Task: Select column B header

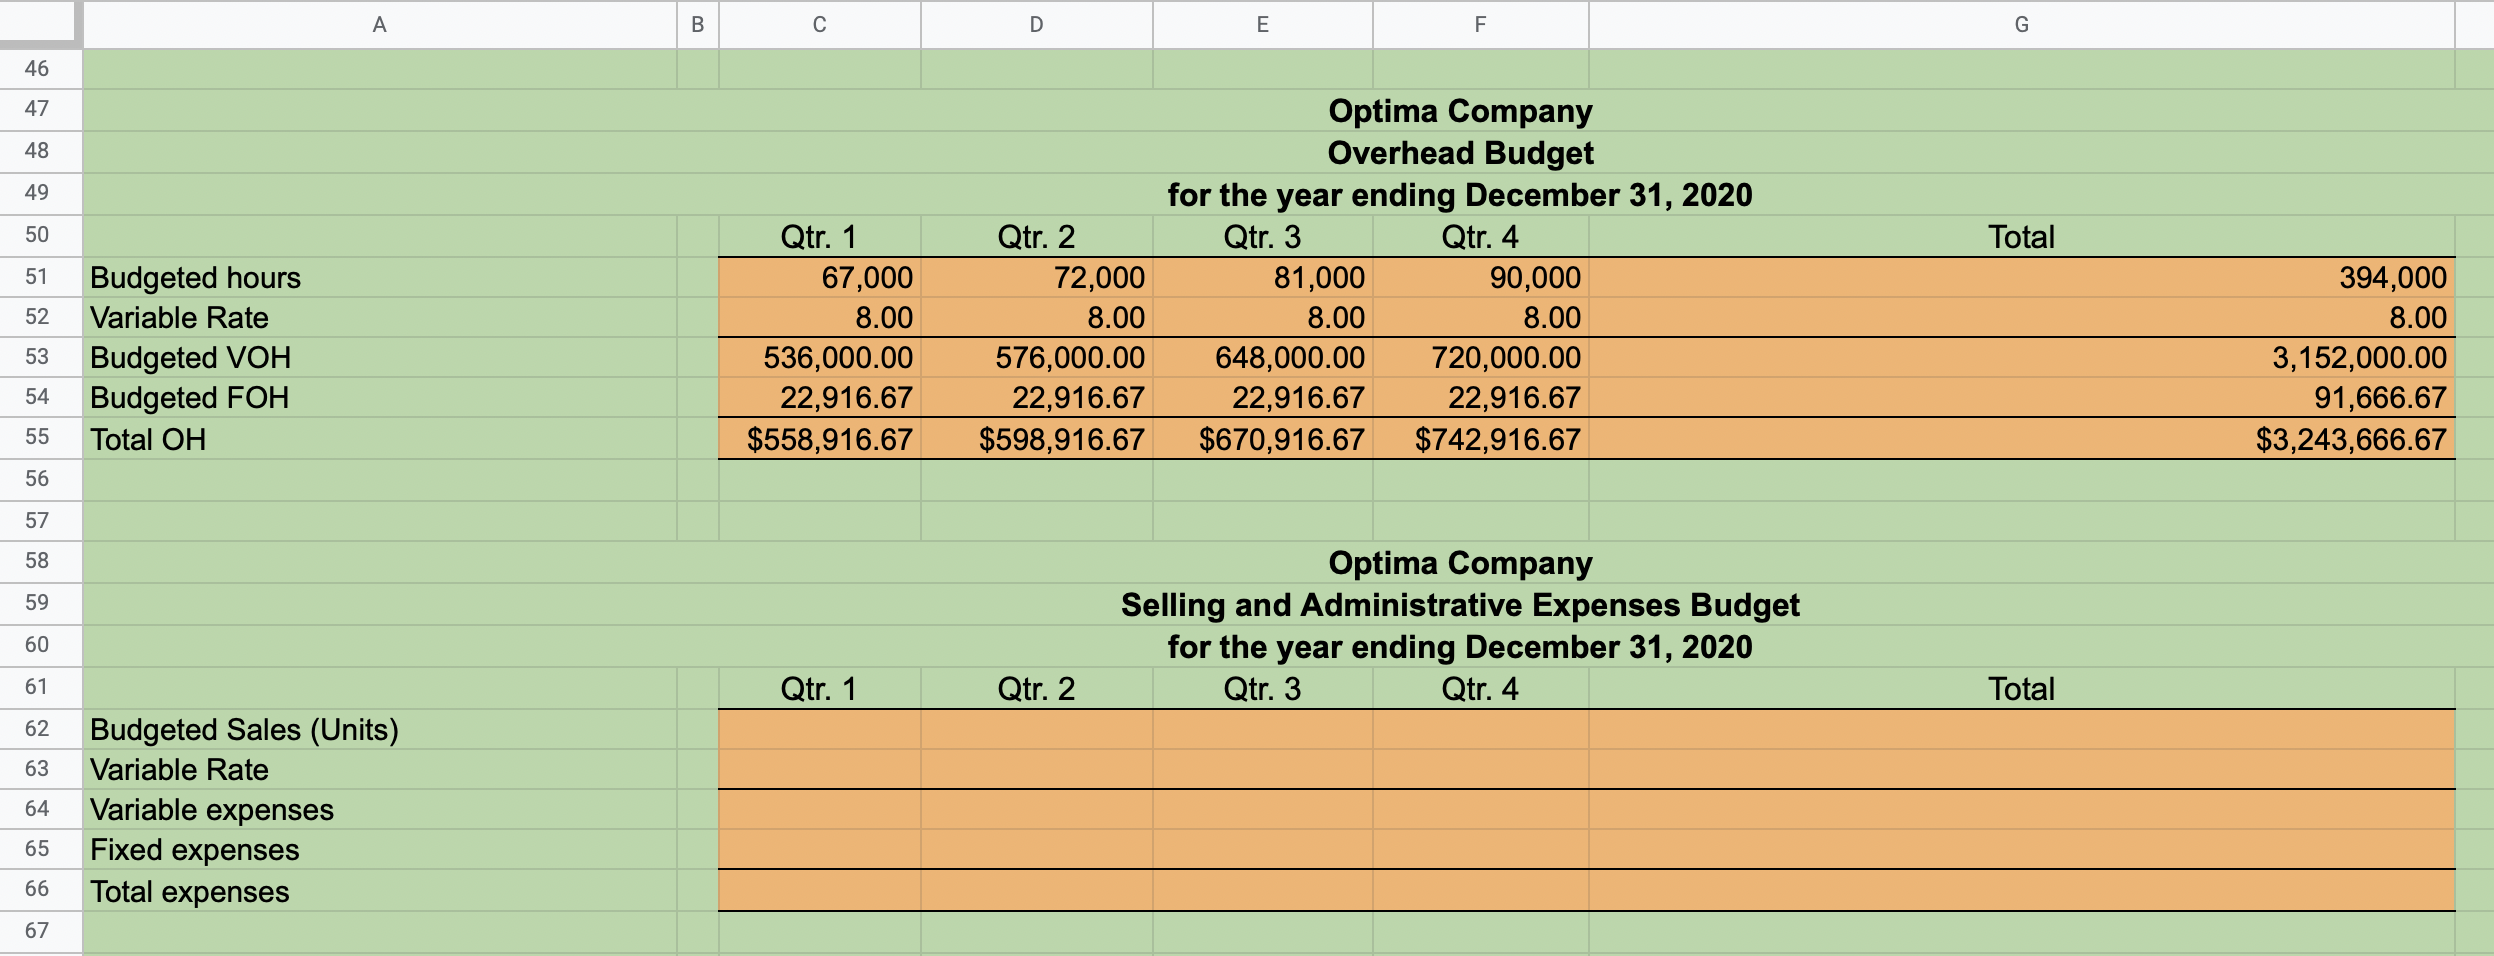Action: pyautogui.click(x=697, y=25)
